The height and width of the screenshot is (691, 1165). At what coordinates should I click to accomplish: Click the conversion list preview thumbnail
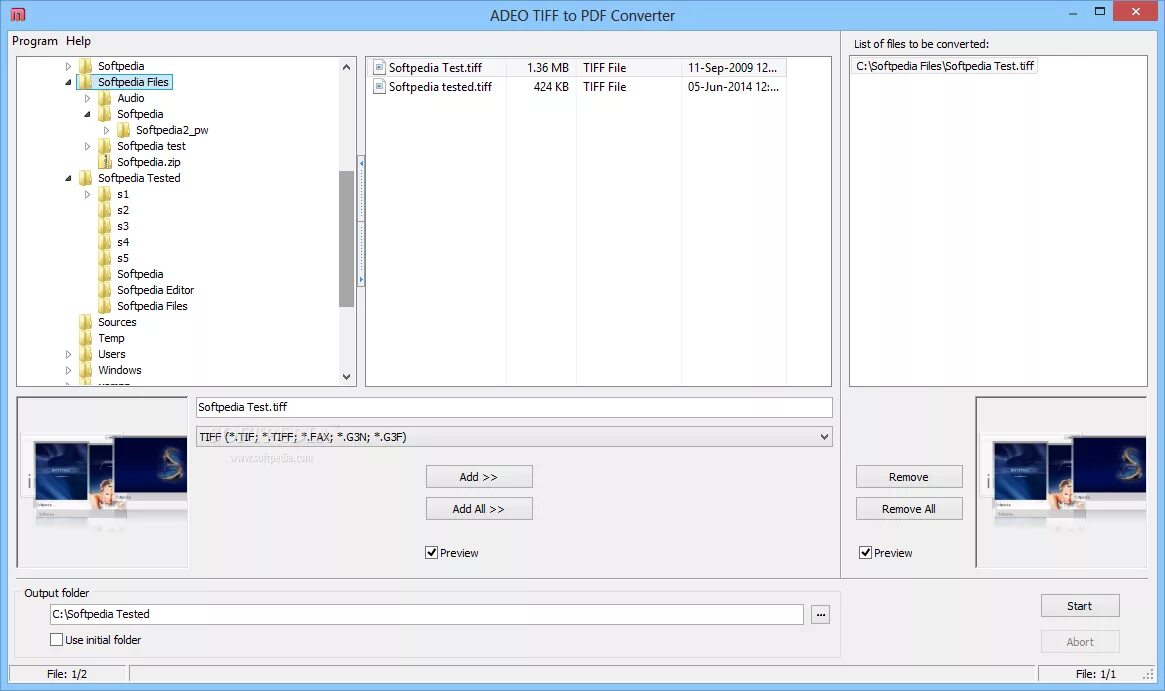click(1062, 482)
